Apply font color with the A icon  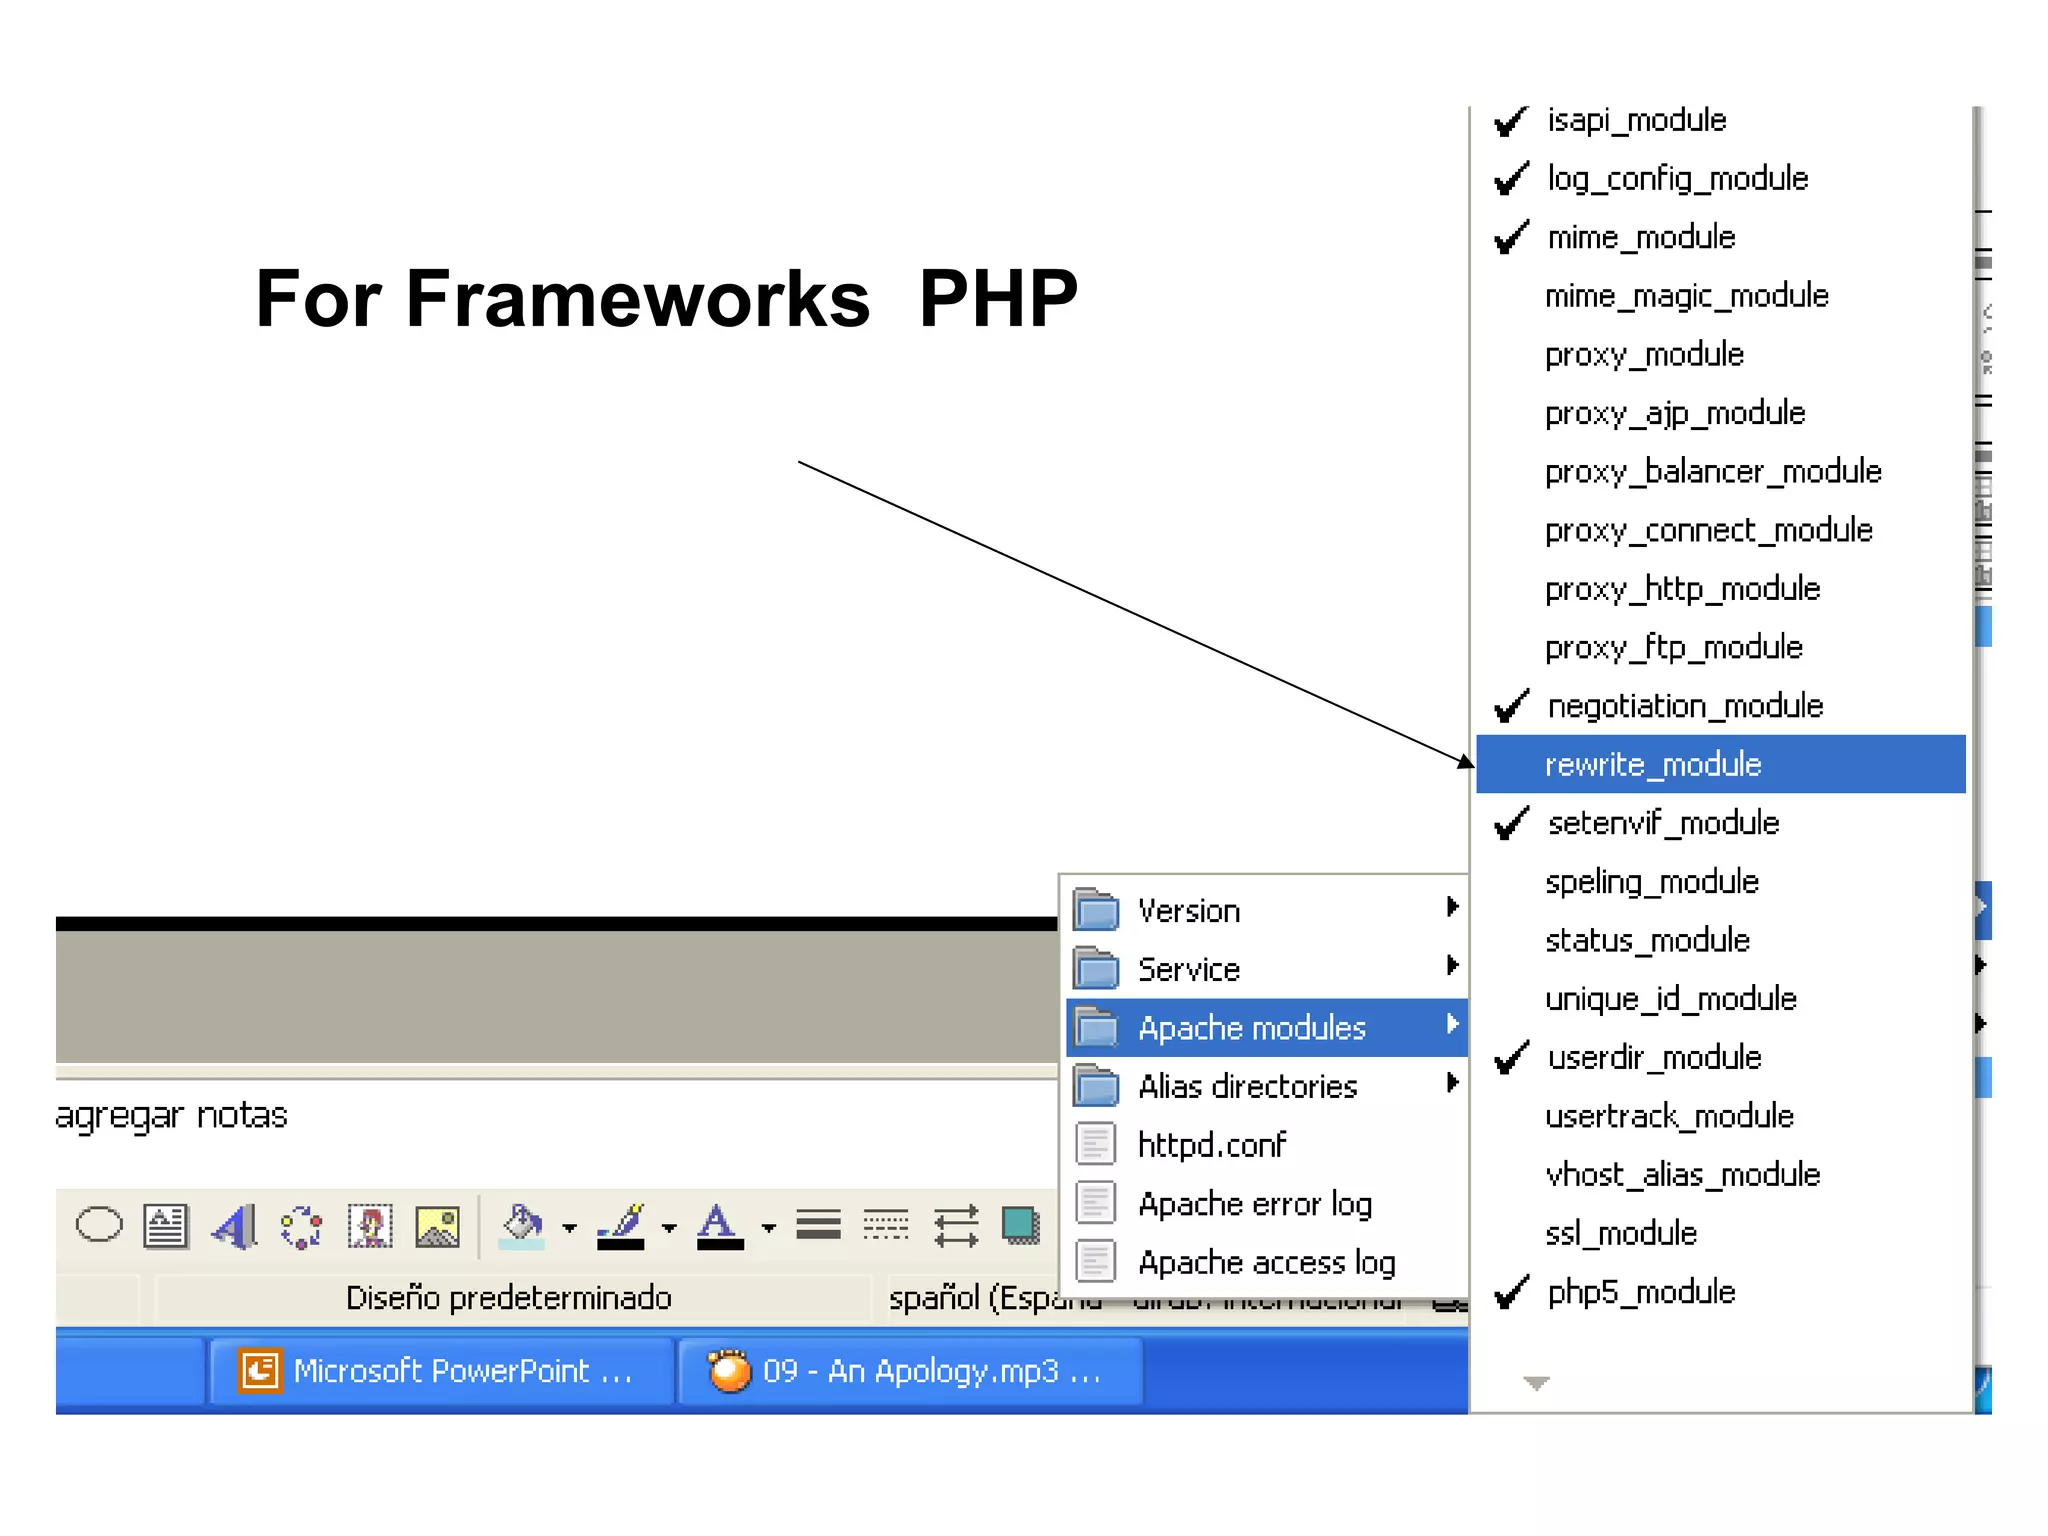tap(719, 1226)
